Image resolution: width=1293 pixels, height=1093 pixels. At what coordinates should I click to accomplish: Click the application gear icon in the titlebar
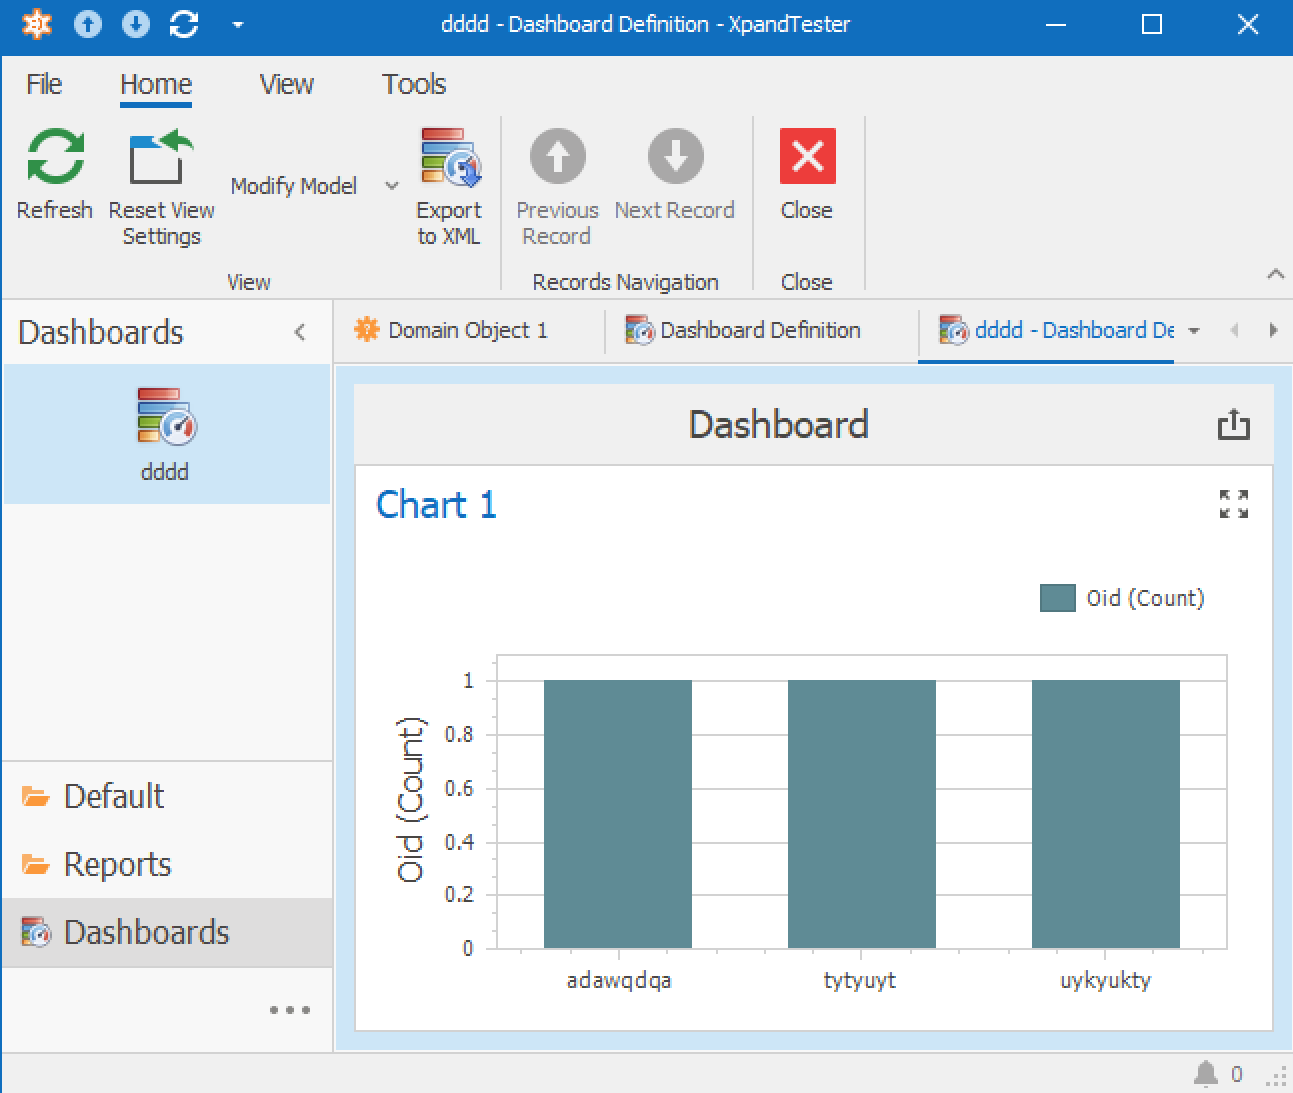[37, 23]
